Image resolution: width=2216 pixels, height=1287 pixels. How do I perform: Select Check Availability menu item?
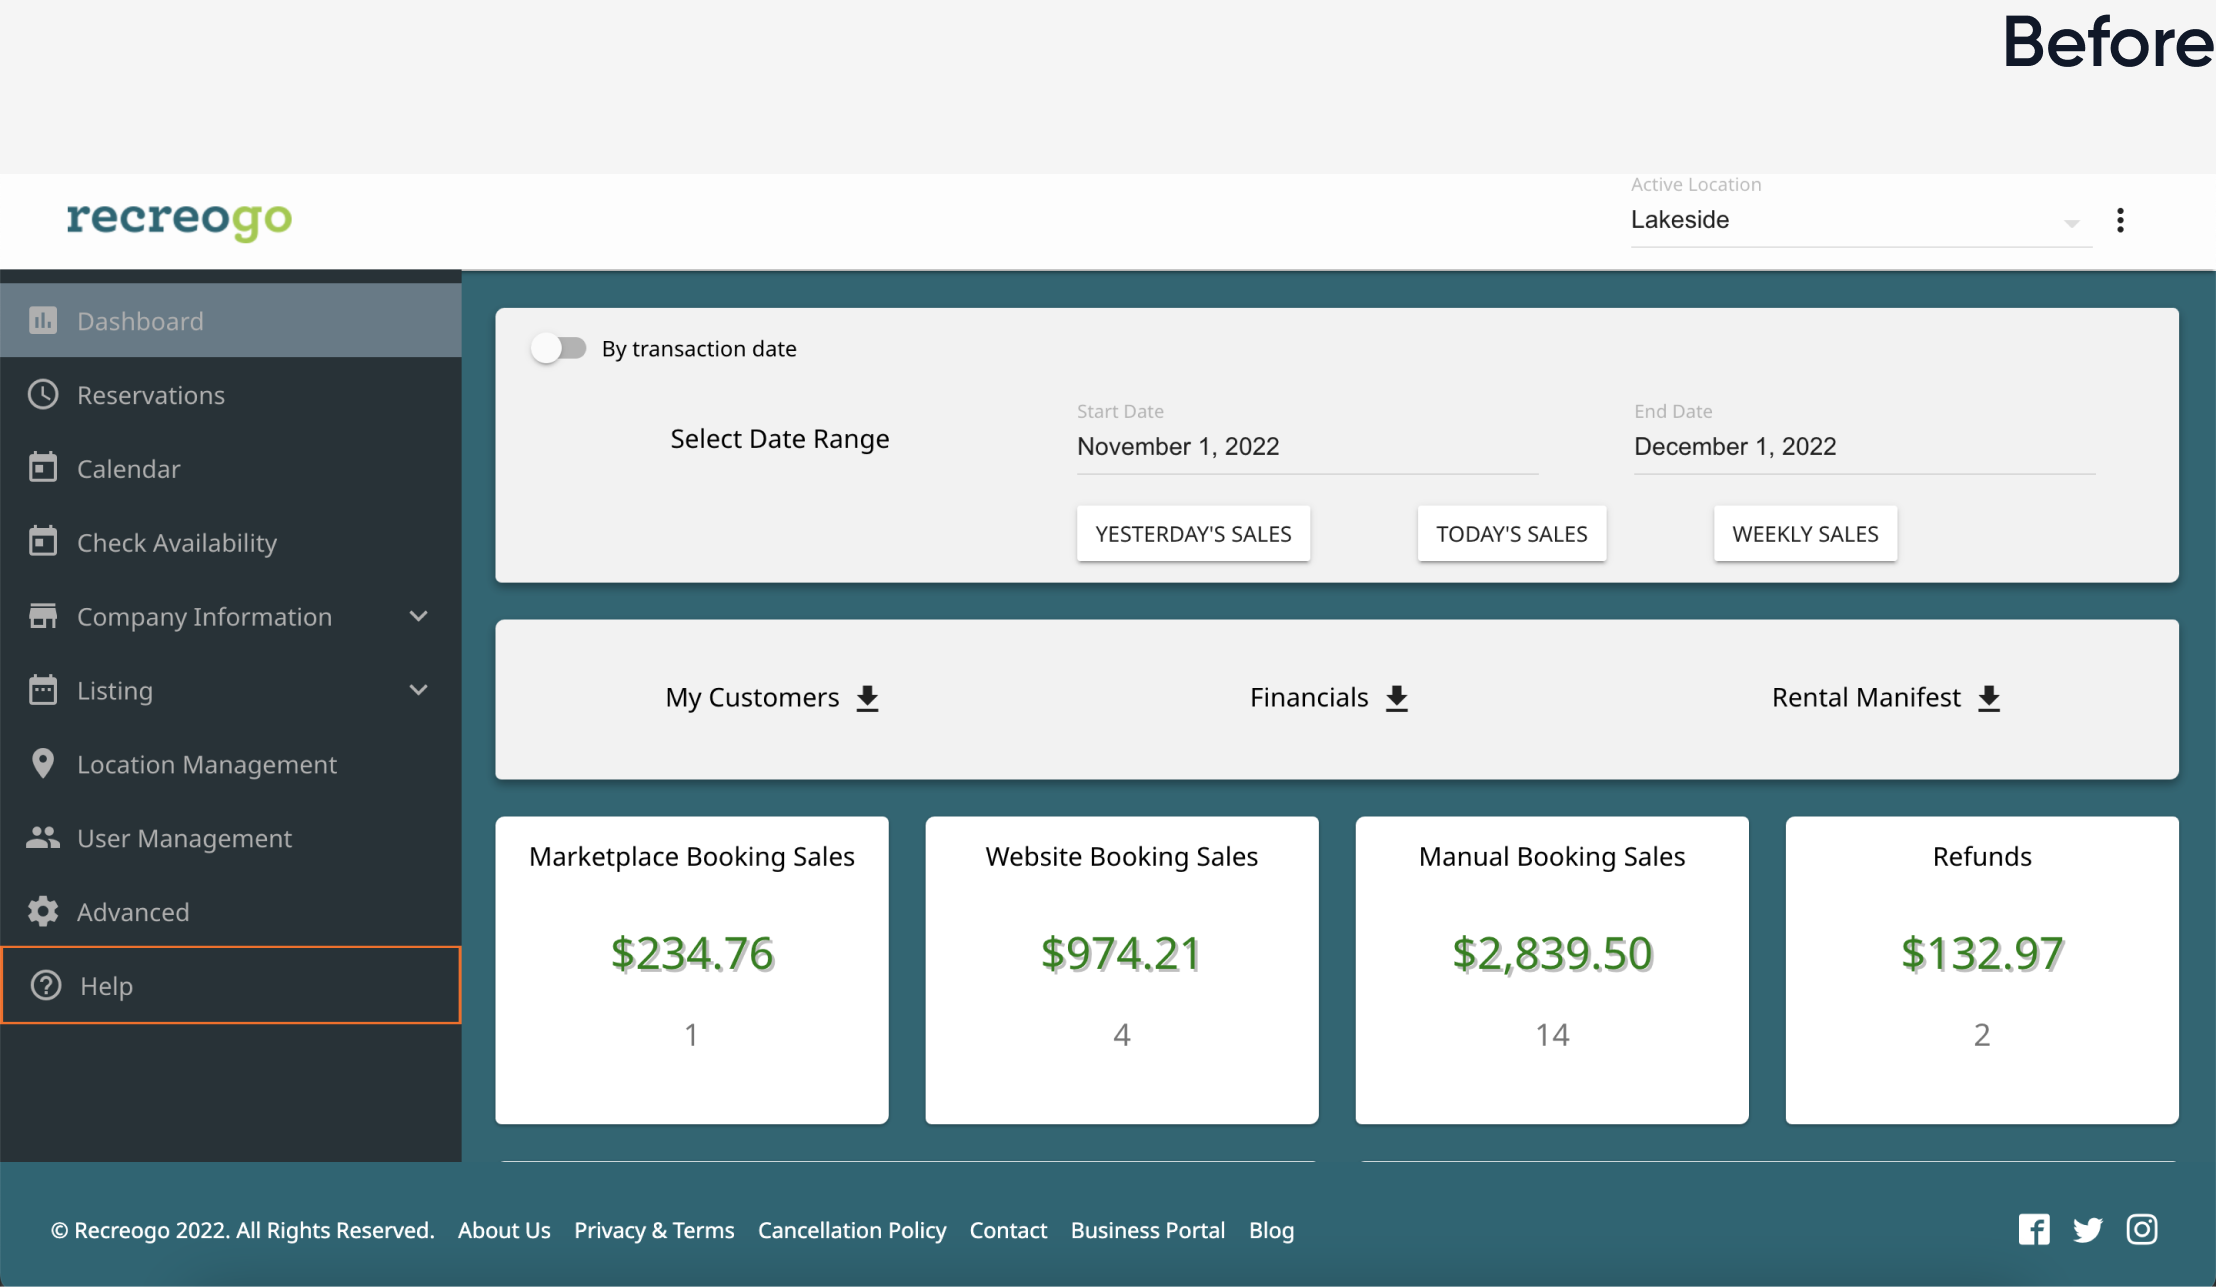point(231,542)
